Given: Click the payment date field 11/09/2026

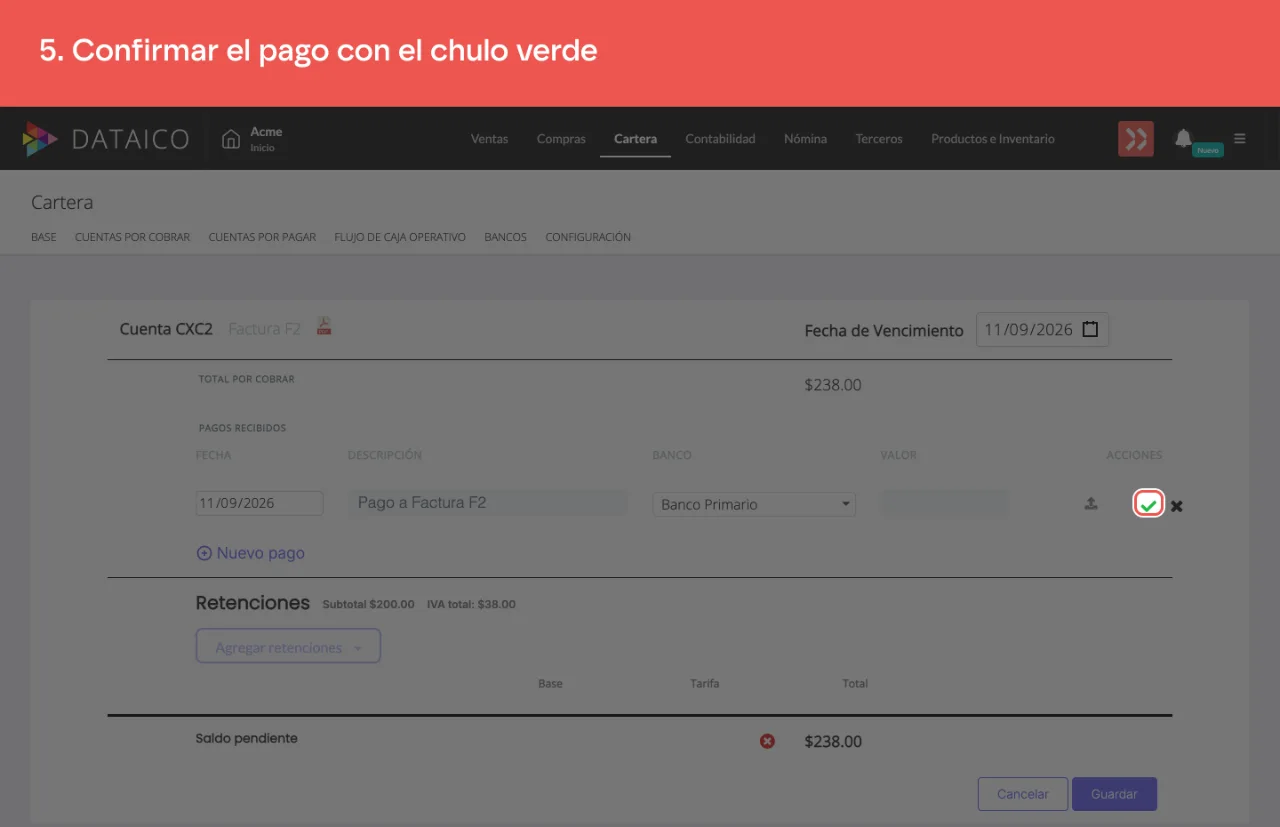Looking at the screenshot, I should pyautogui.click(x=259, y=503).
